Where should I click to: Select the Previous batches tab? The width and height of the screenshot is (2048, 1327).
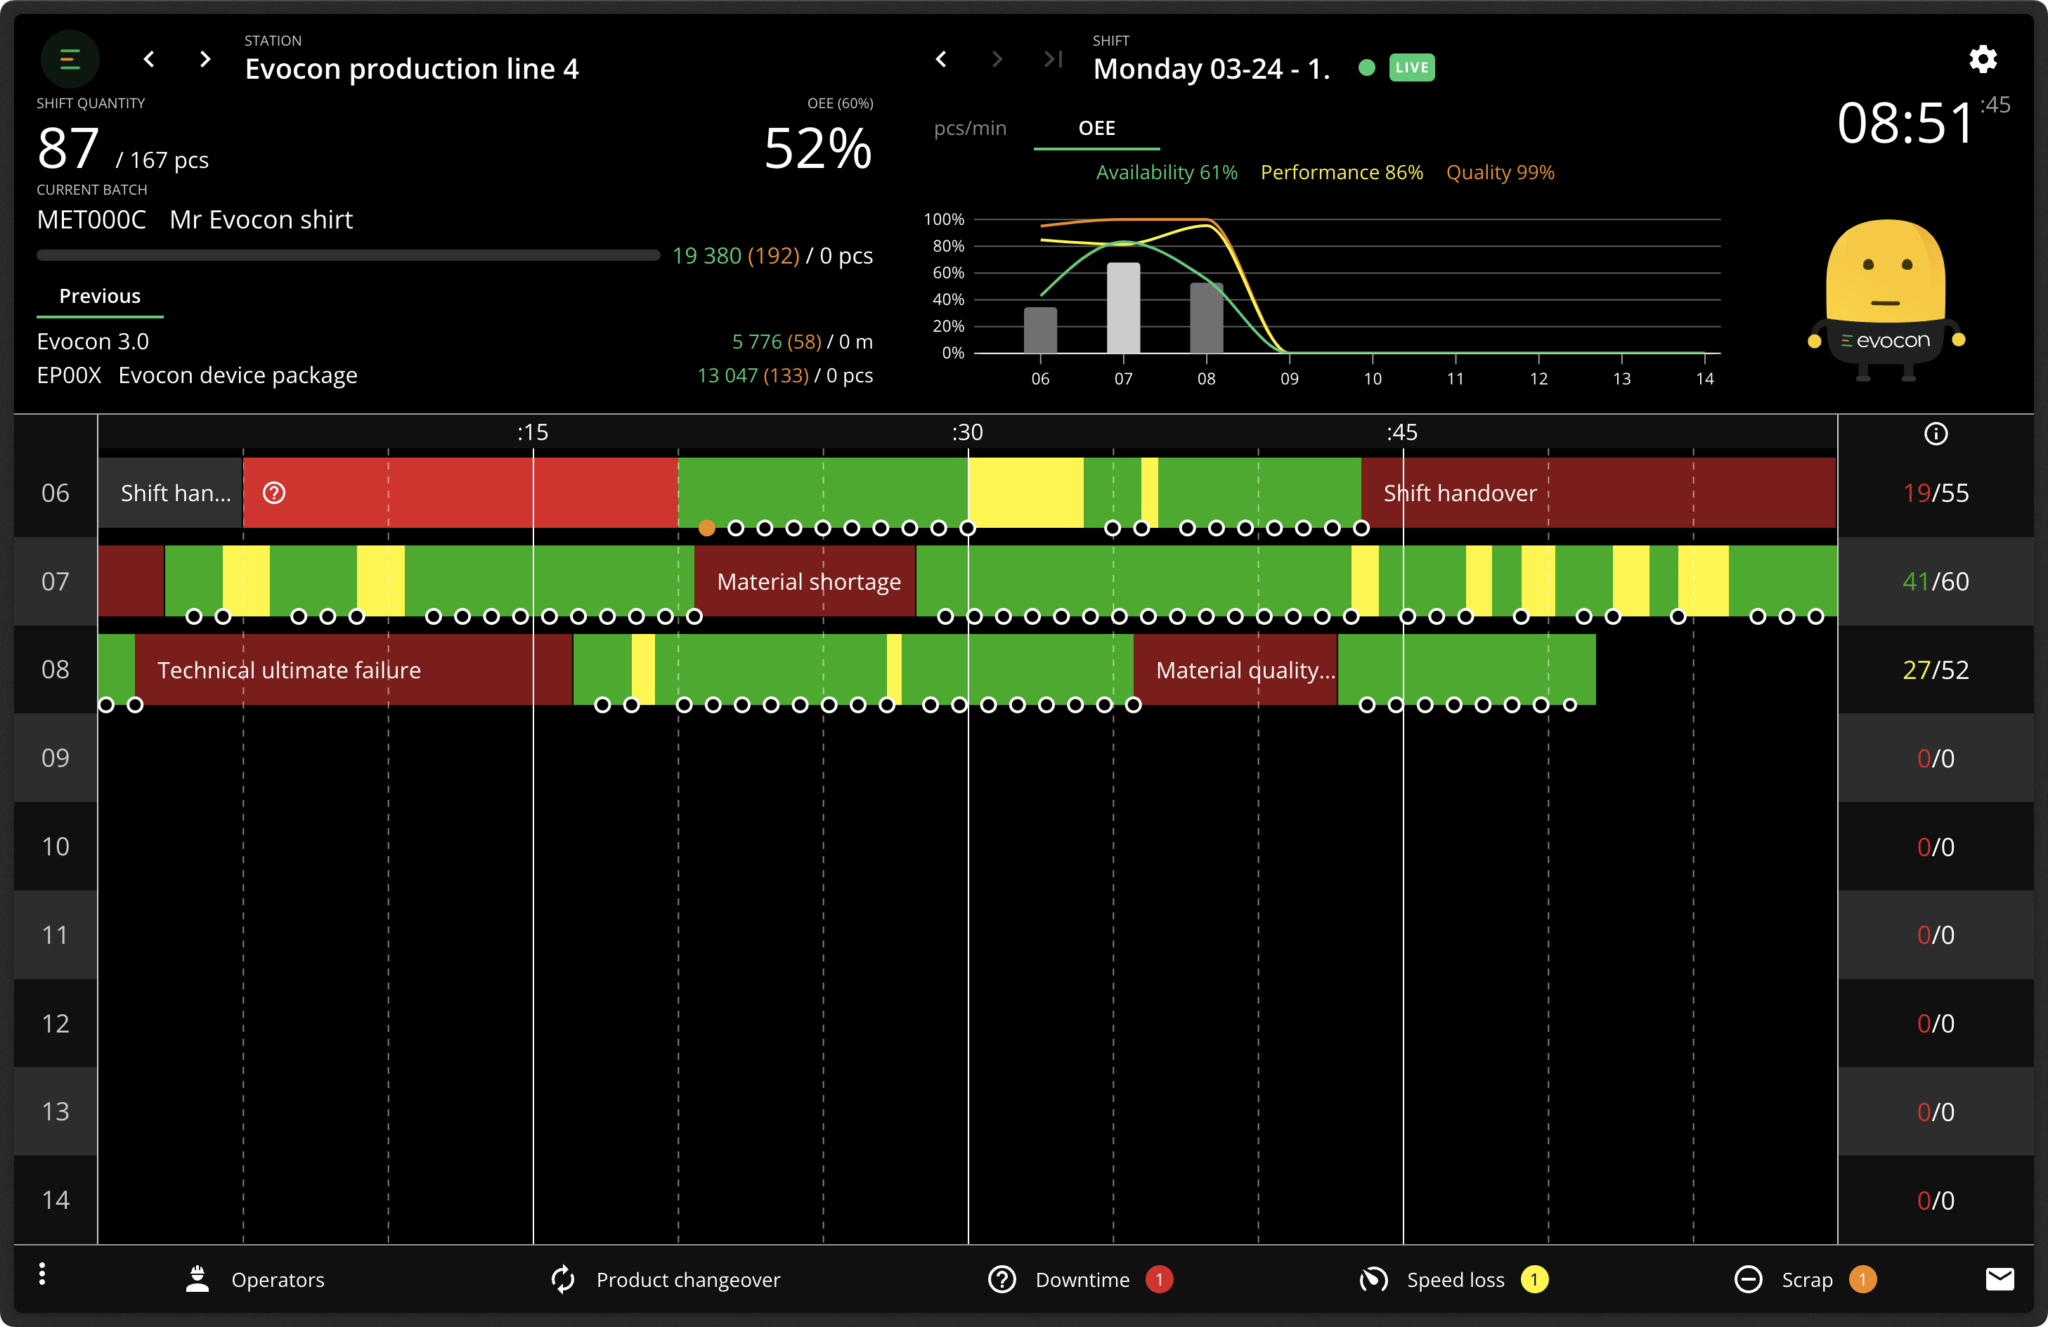coord(100,296)
